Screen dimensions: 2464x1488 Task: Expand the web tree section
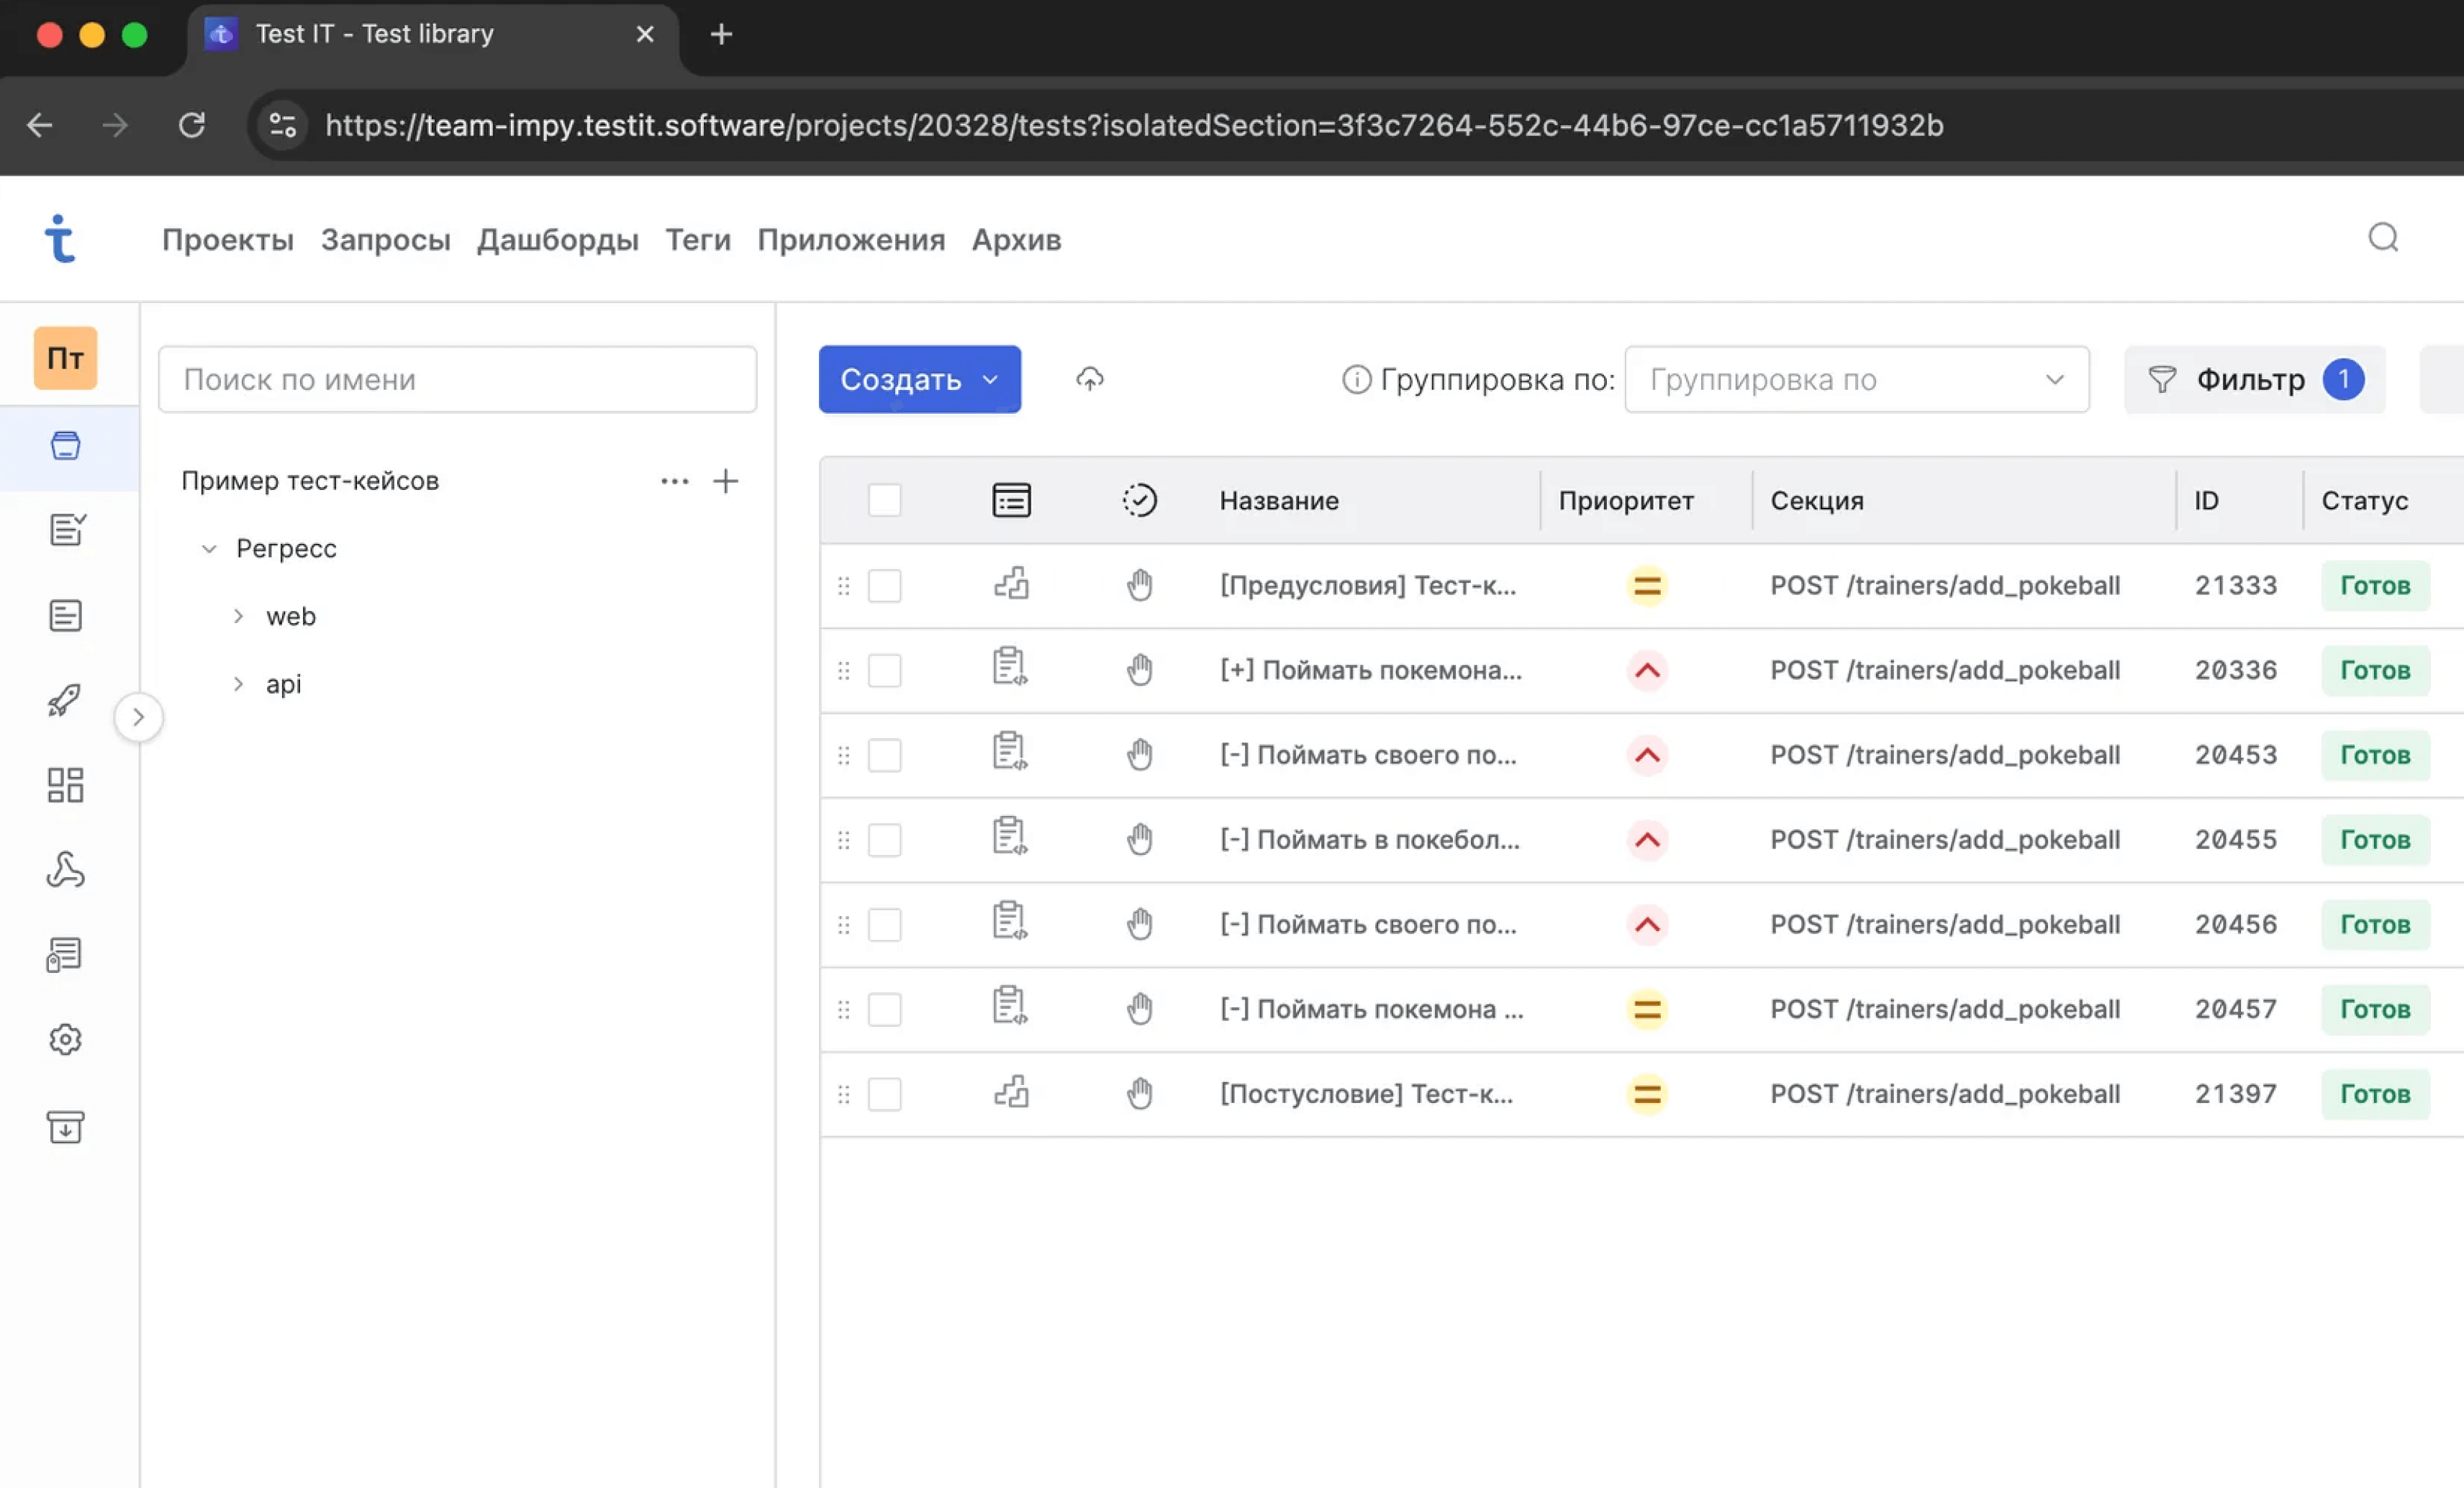pos(238,616)
